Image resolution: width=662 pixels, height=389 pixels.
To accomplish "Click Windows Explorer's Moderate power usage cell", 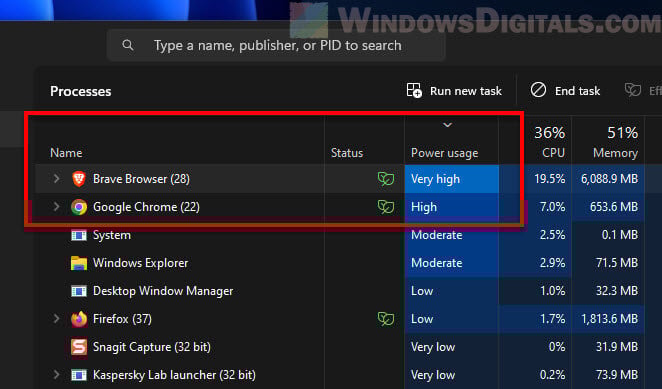I will click(451, 263).
